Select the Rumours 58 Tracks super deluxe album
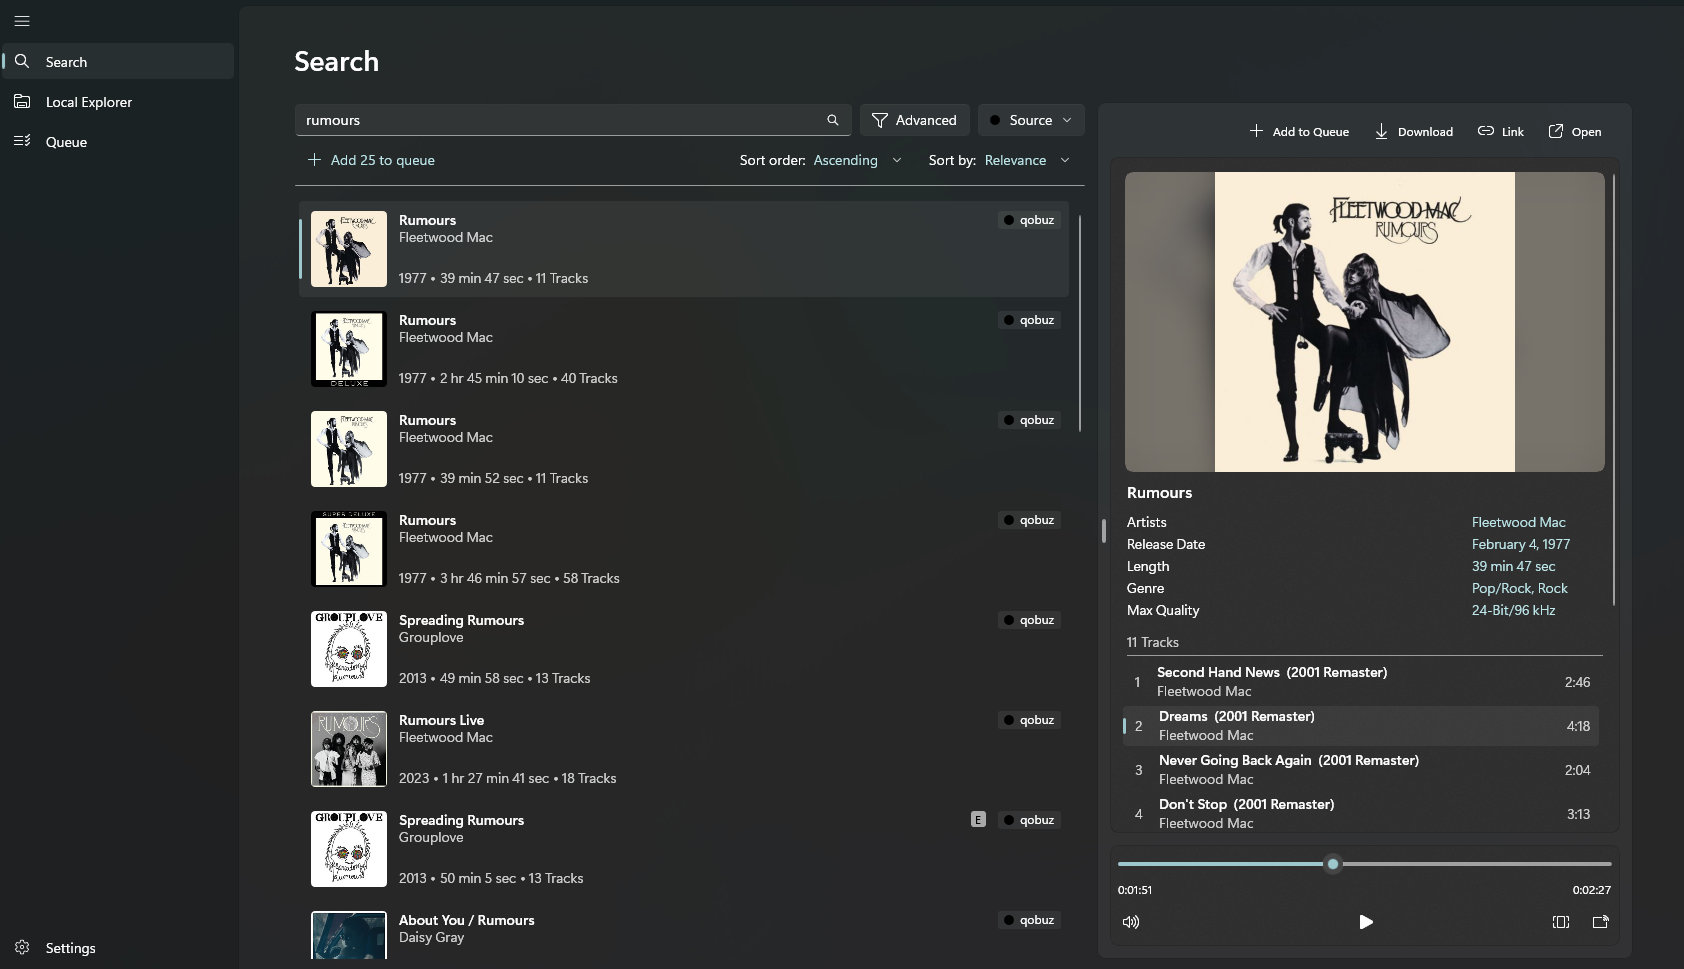1684x969 pixels. pos(684,549)
